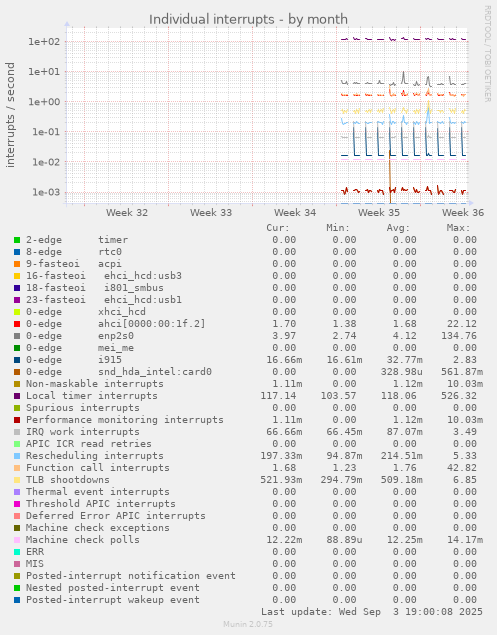
Task: Click the Munin 2.0.75 footer text
Action: pyautogui.click(x=248, y=624)
